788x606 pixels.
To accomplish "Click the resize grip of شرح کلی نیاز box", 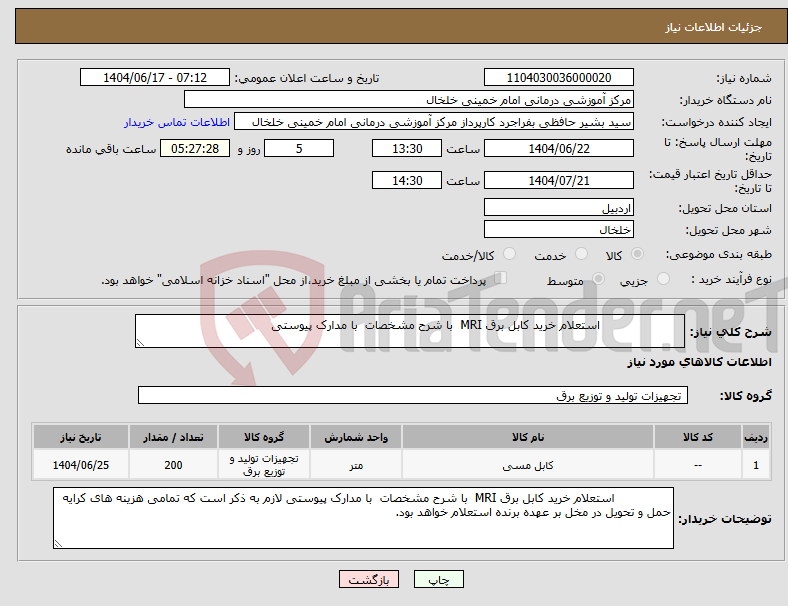I will [140, 343].
